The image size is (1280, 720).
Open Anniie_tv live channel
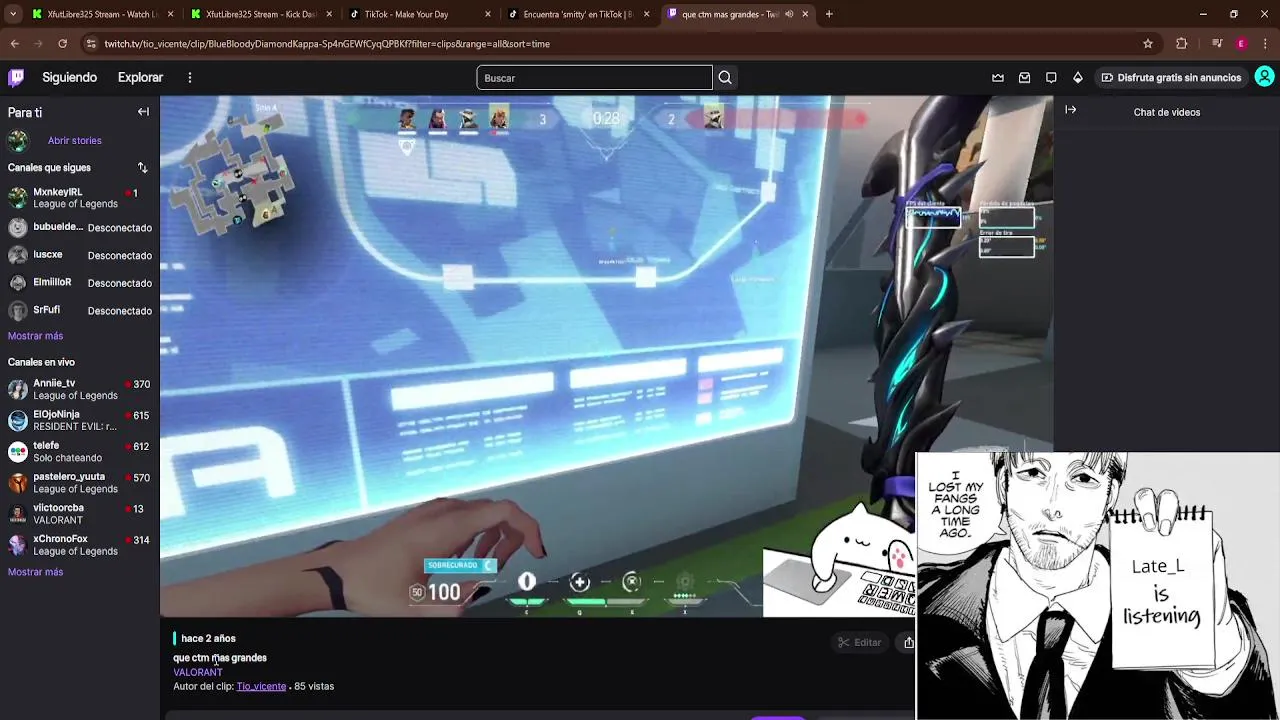pos(80,389)
